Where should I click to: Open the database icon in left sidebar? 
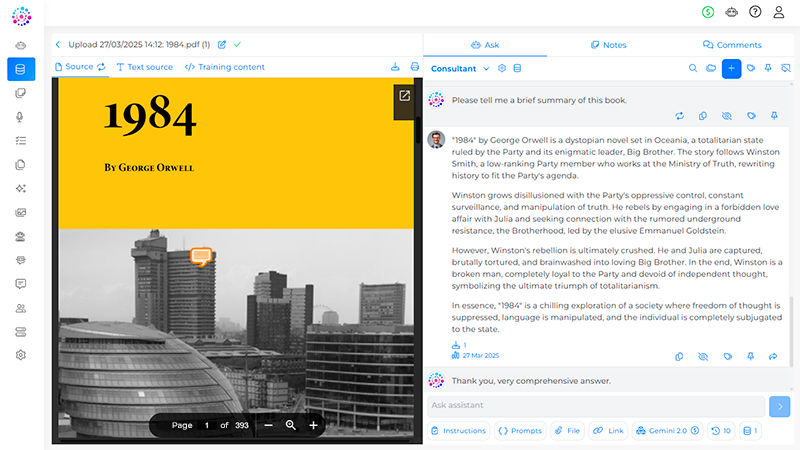21,69
